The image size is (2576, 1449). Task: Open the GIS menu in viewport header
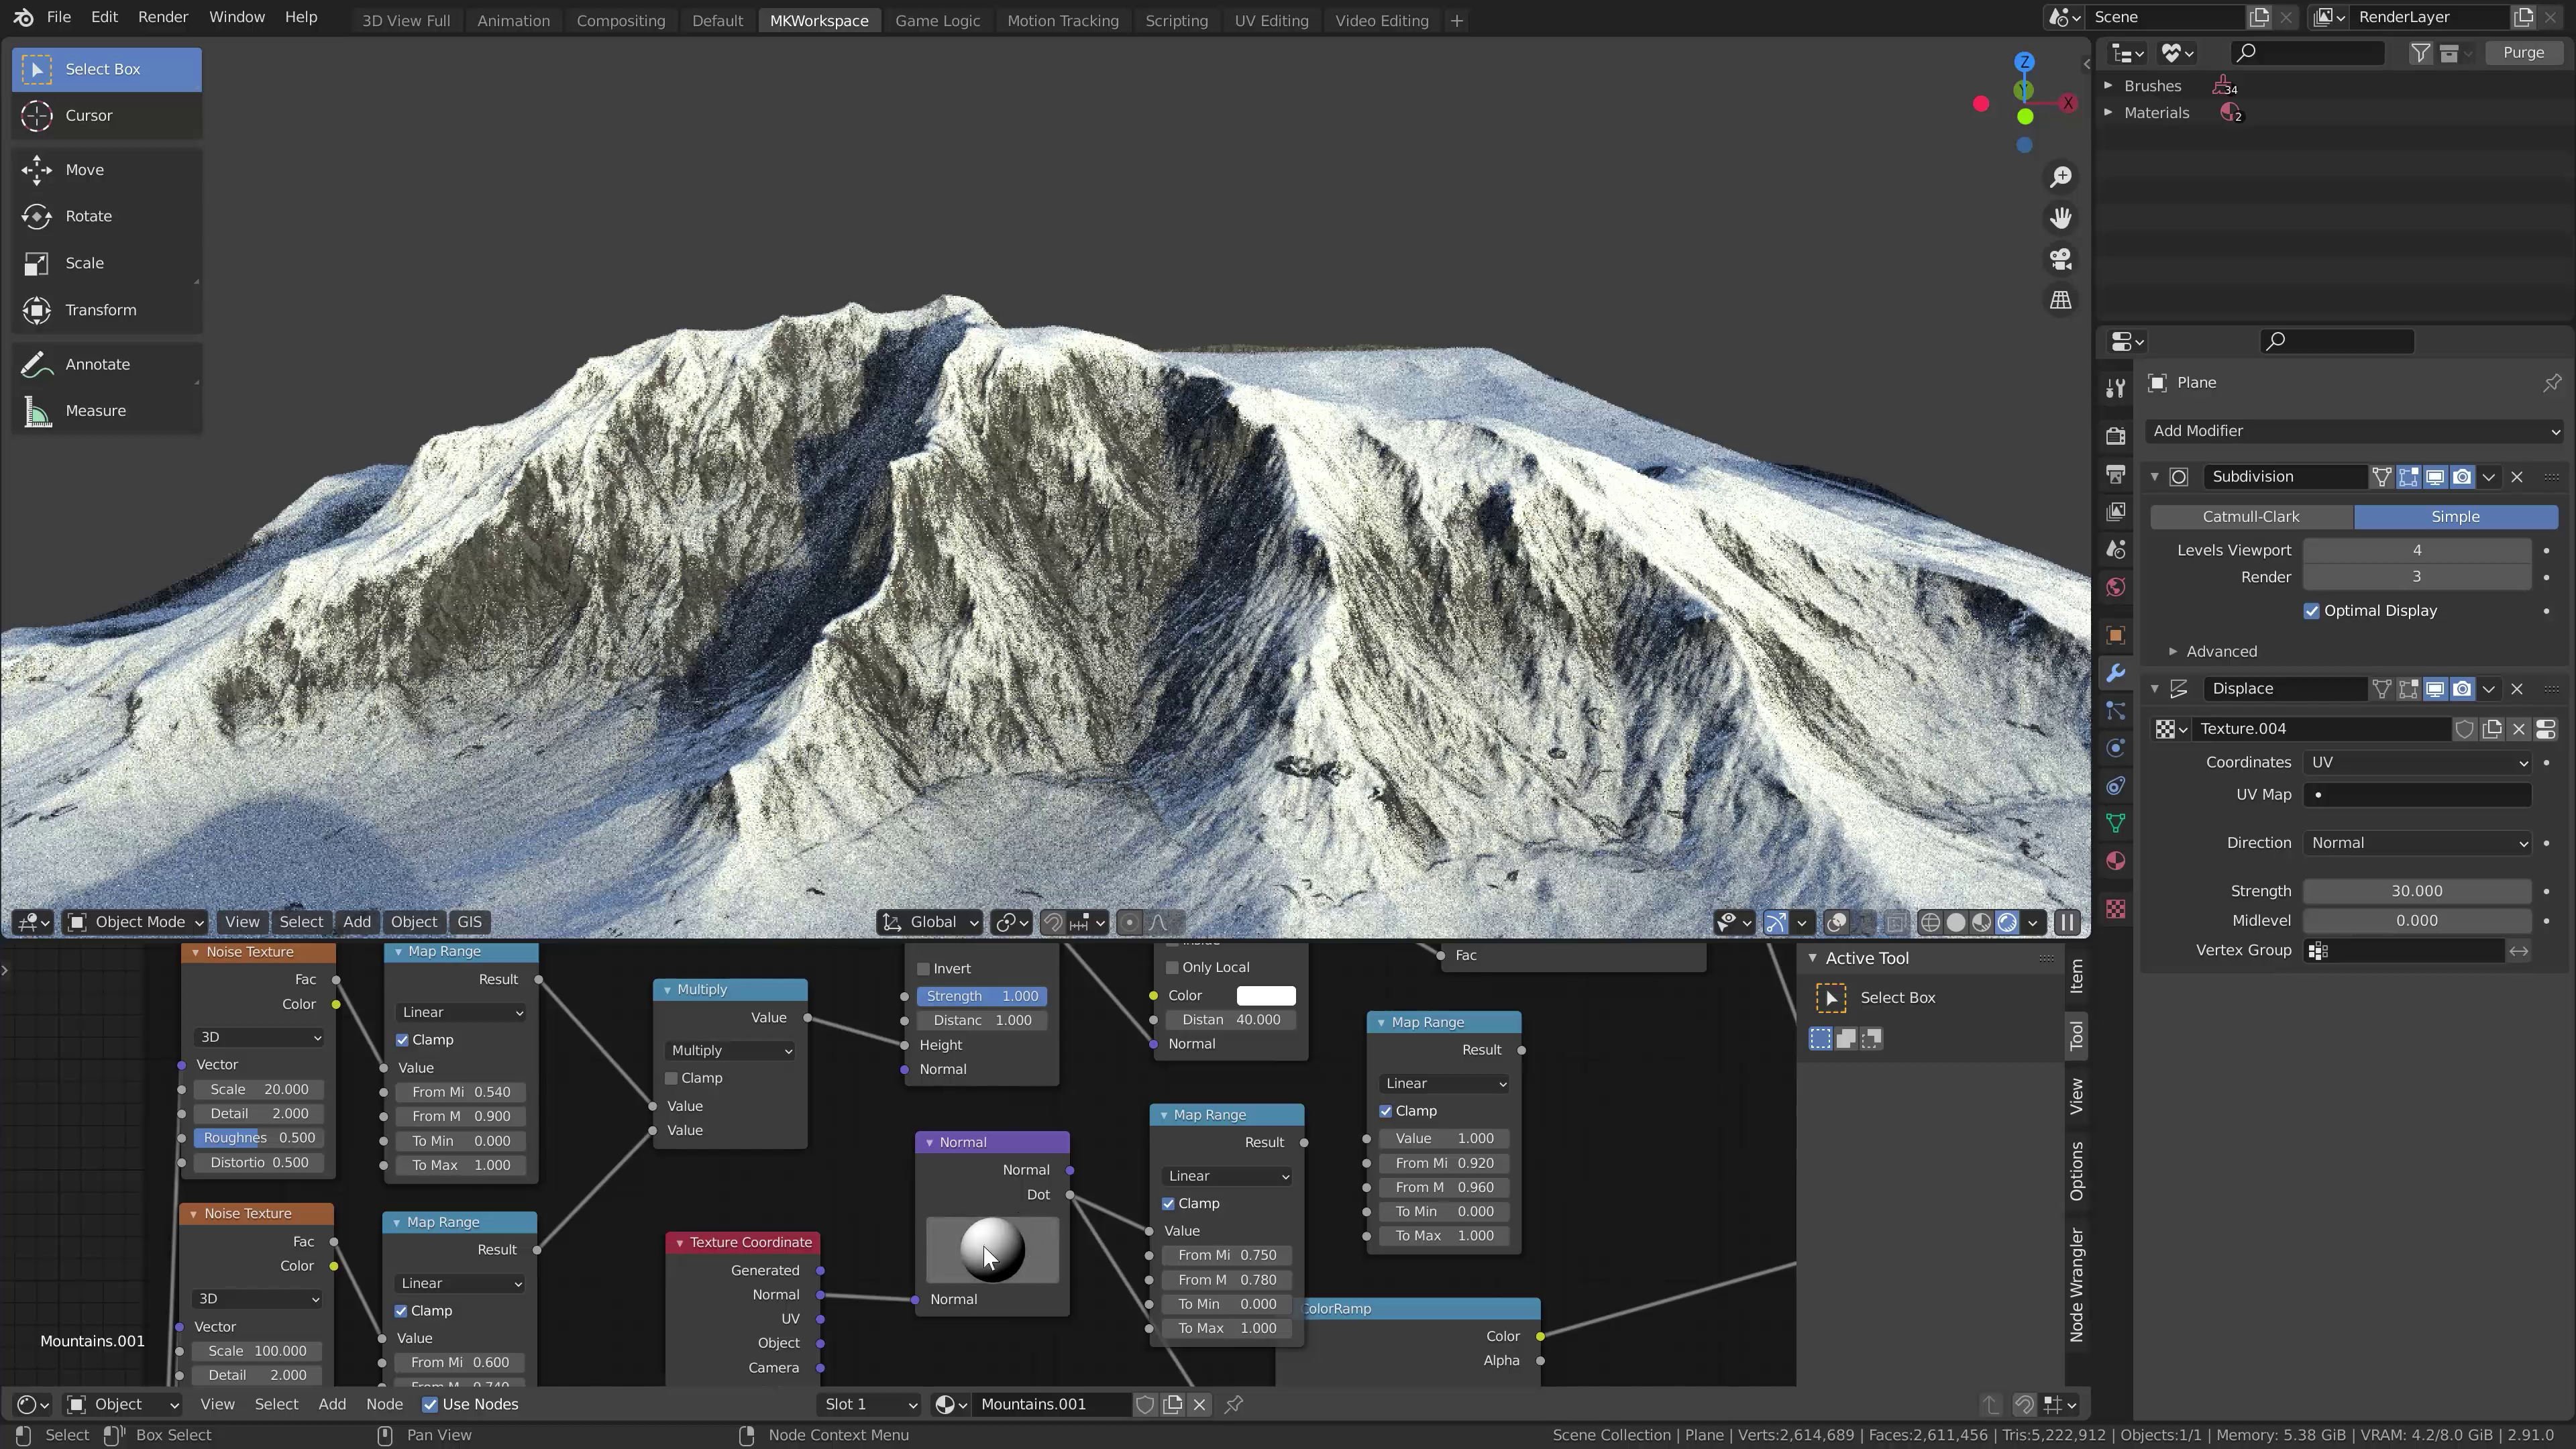pos(469,922)
